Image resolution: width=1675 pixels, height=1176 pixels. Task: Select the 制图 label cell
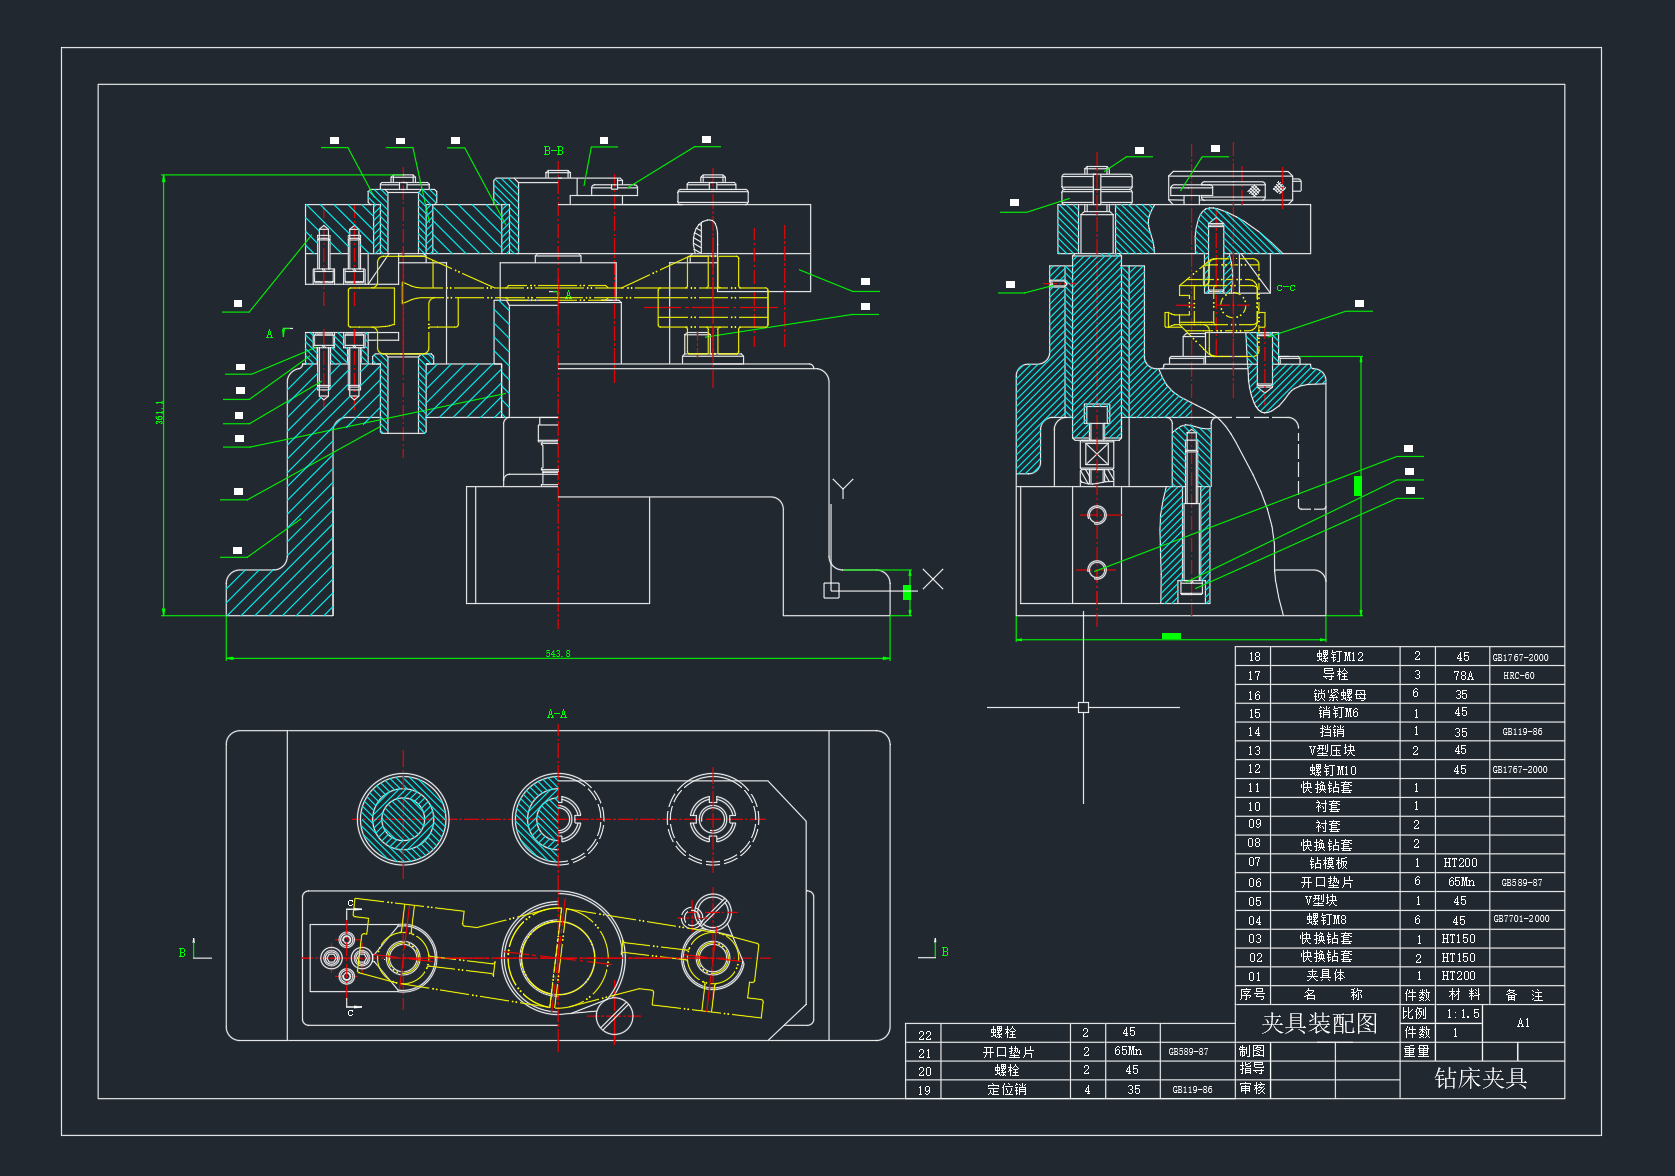point(1252,1051)
